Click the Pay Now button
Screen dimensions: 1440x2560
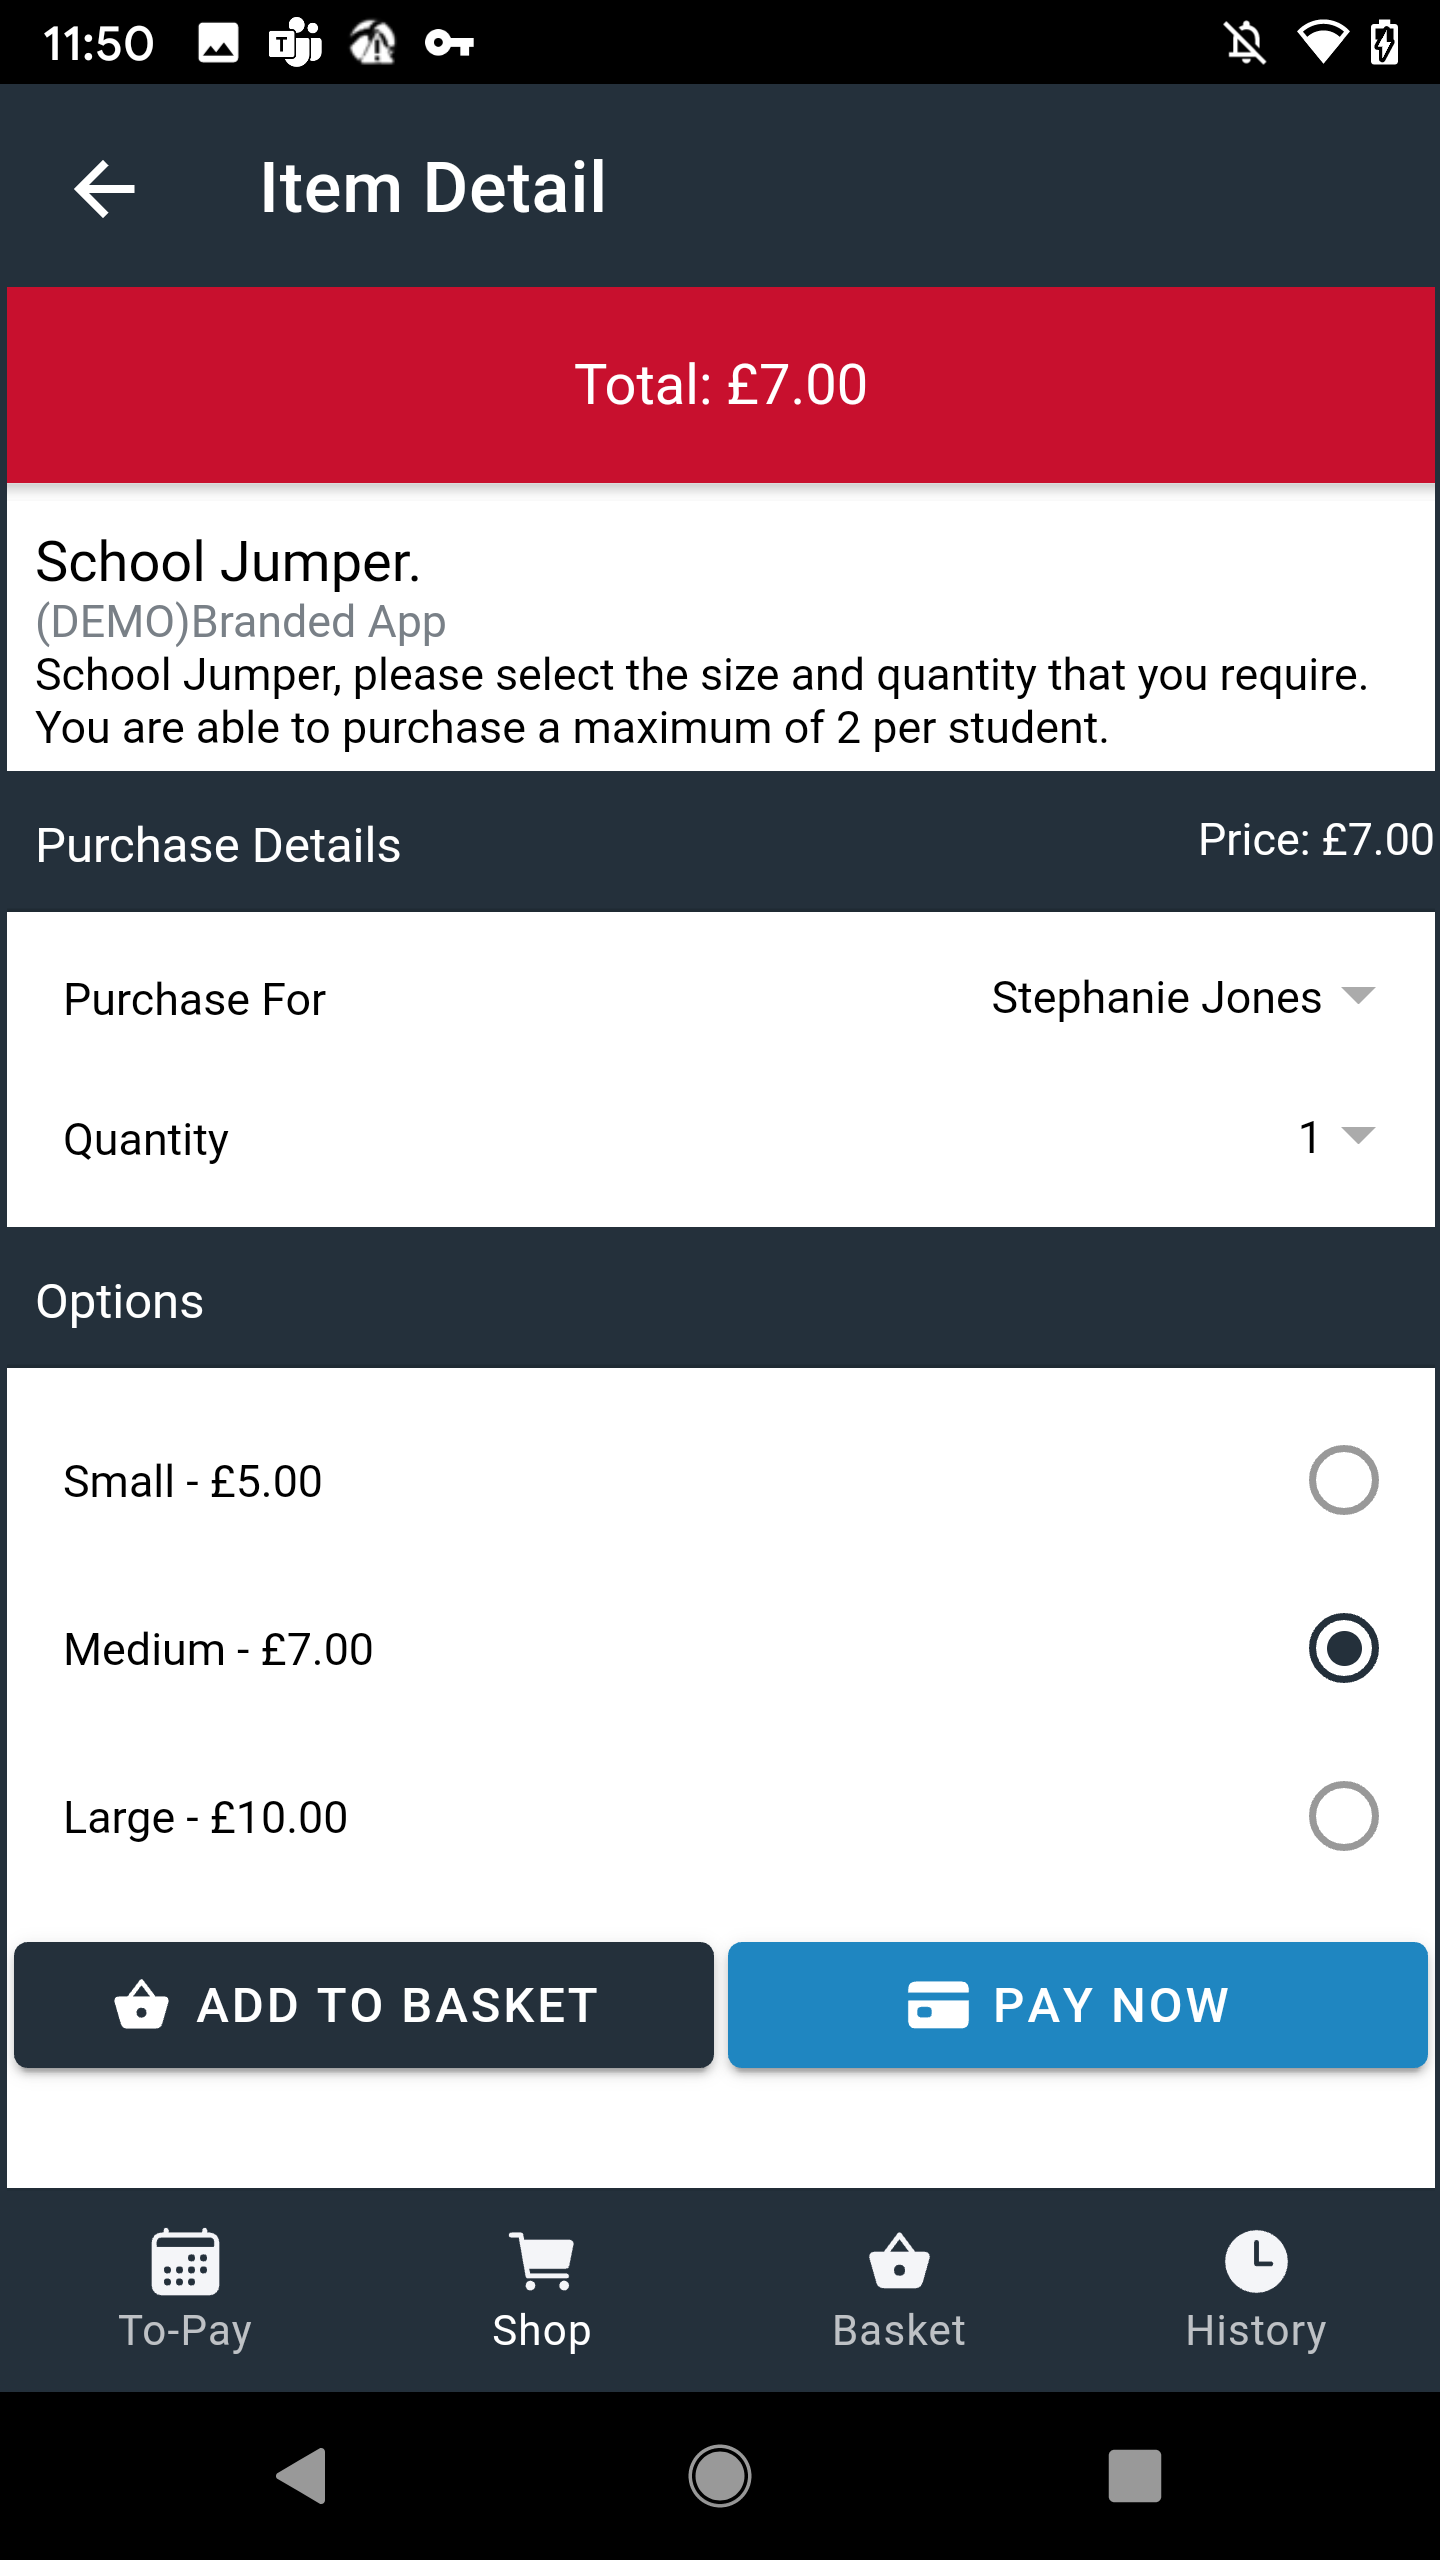tap(1078, 2005)
